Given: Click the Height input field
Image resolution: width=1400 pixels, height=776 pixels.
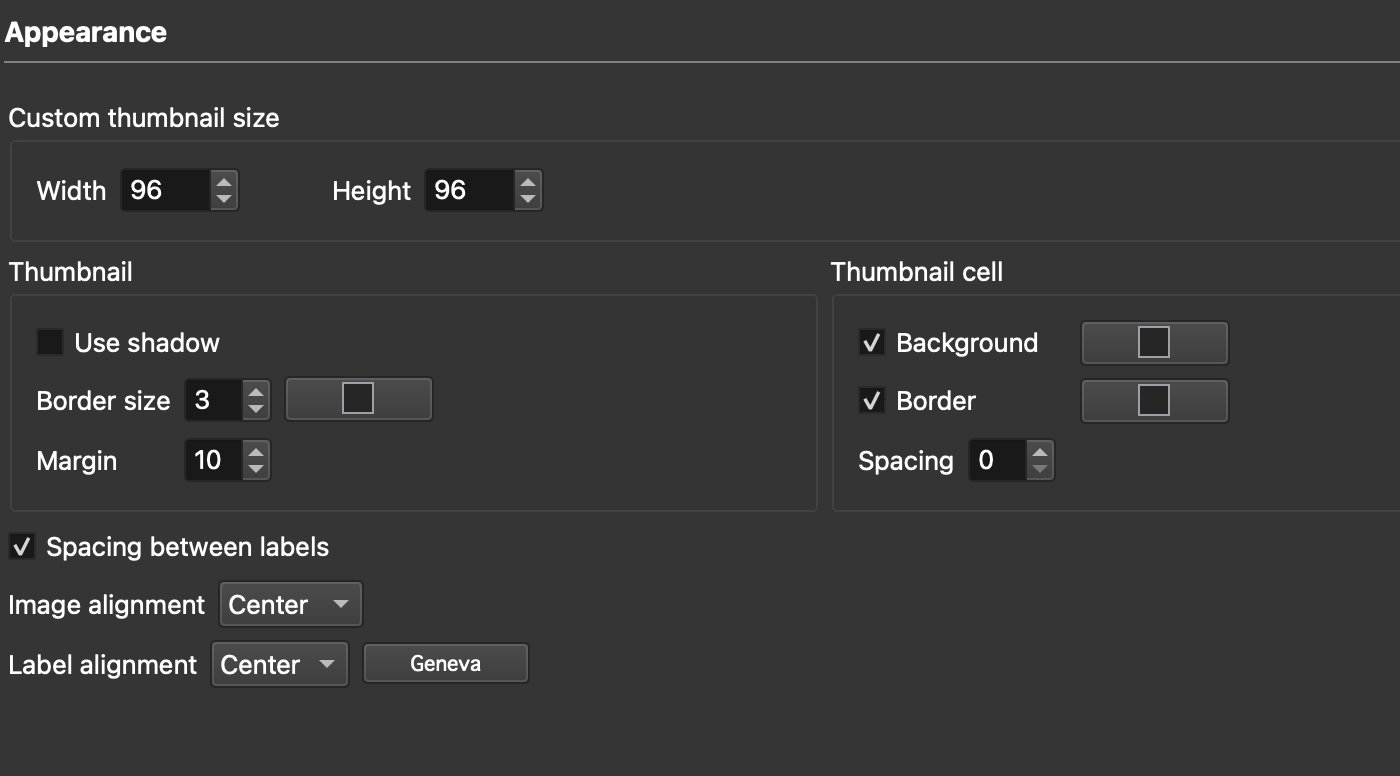Looking at the screenshot, I should 470,190.
